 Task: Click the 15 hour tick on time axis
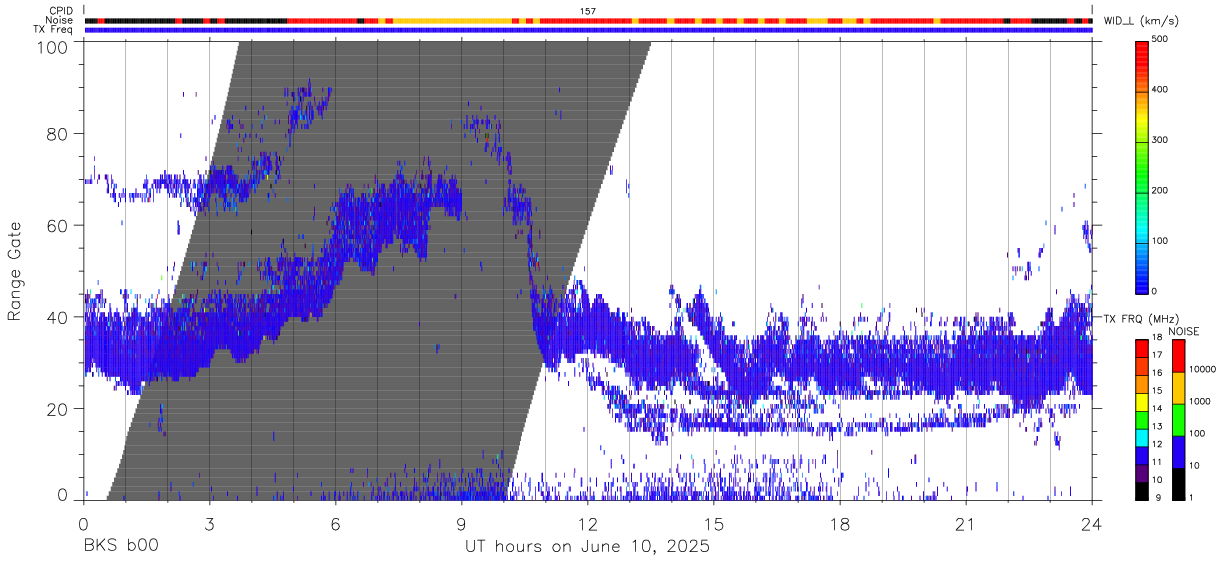click(x=714, y=524)
